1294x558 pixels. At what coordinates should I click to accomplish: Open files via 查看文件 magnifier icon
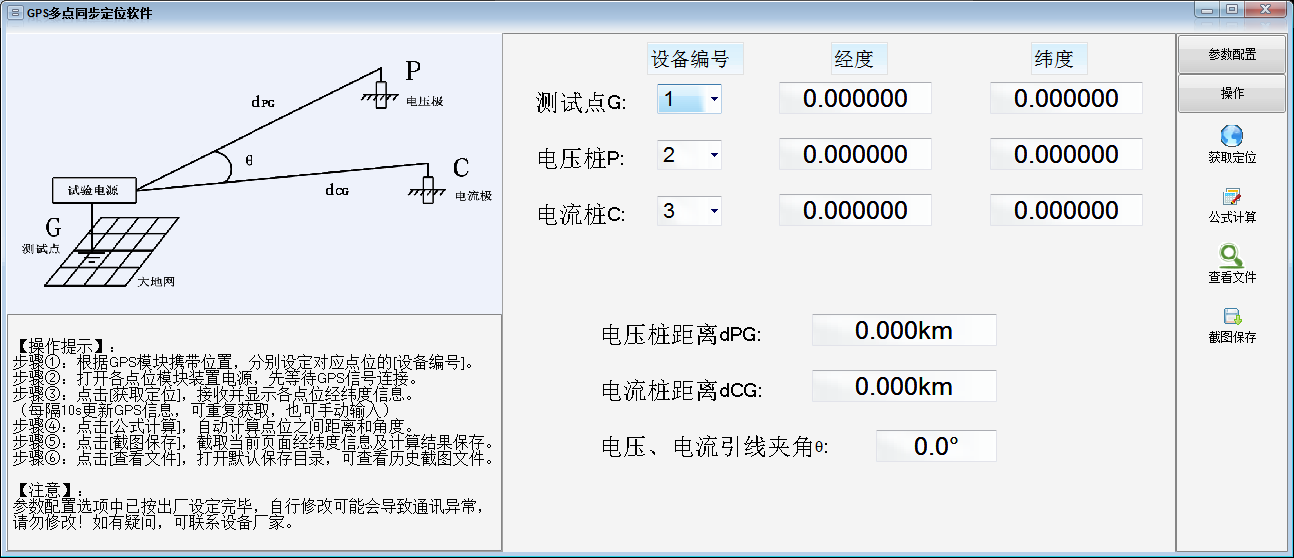[x=1231, y=257]
